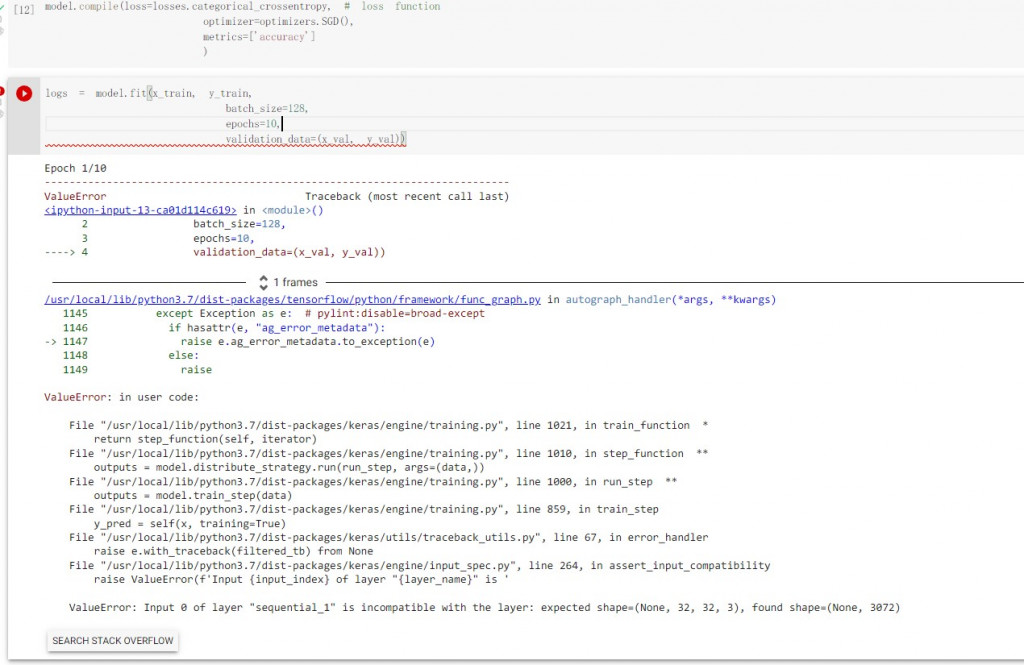Click the '<module>()' text in traceback
Image resolution: width=1024 pixels, height=665 pixels.
(x=293, y=210)
